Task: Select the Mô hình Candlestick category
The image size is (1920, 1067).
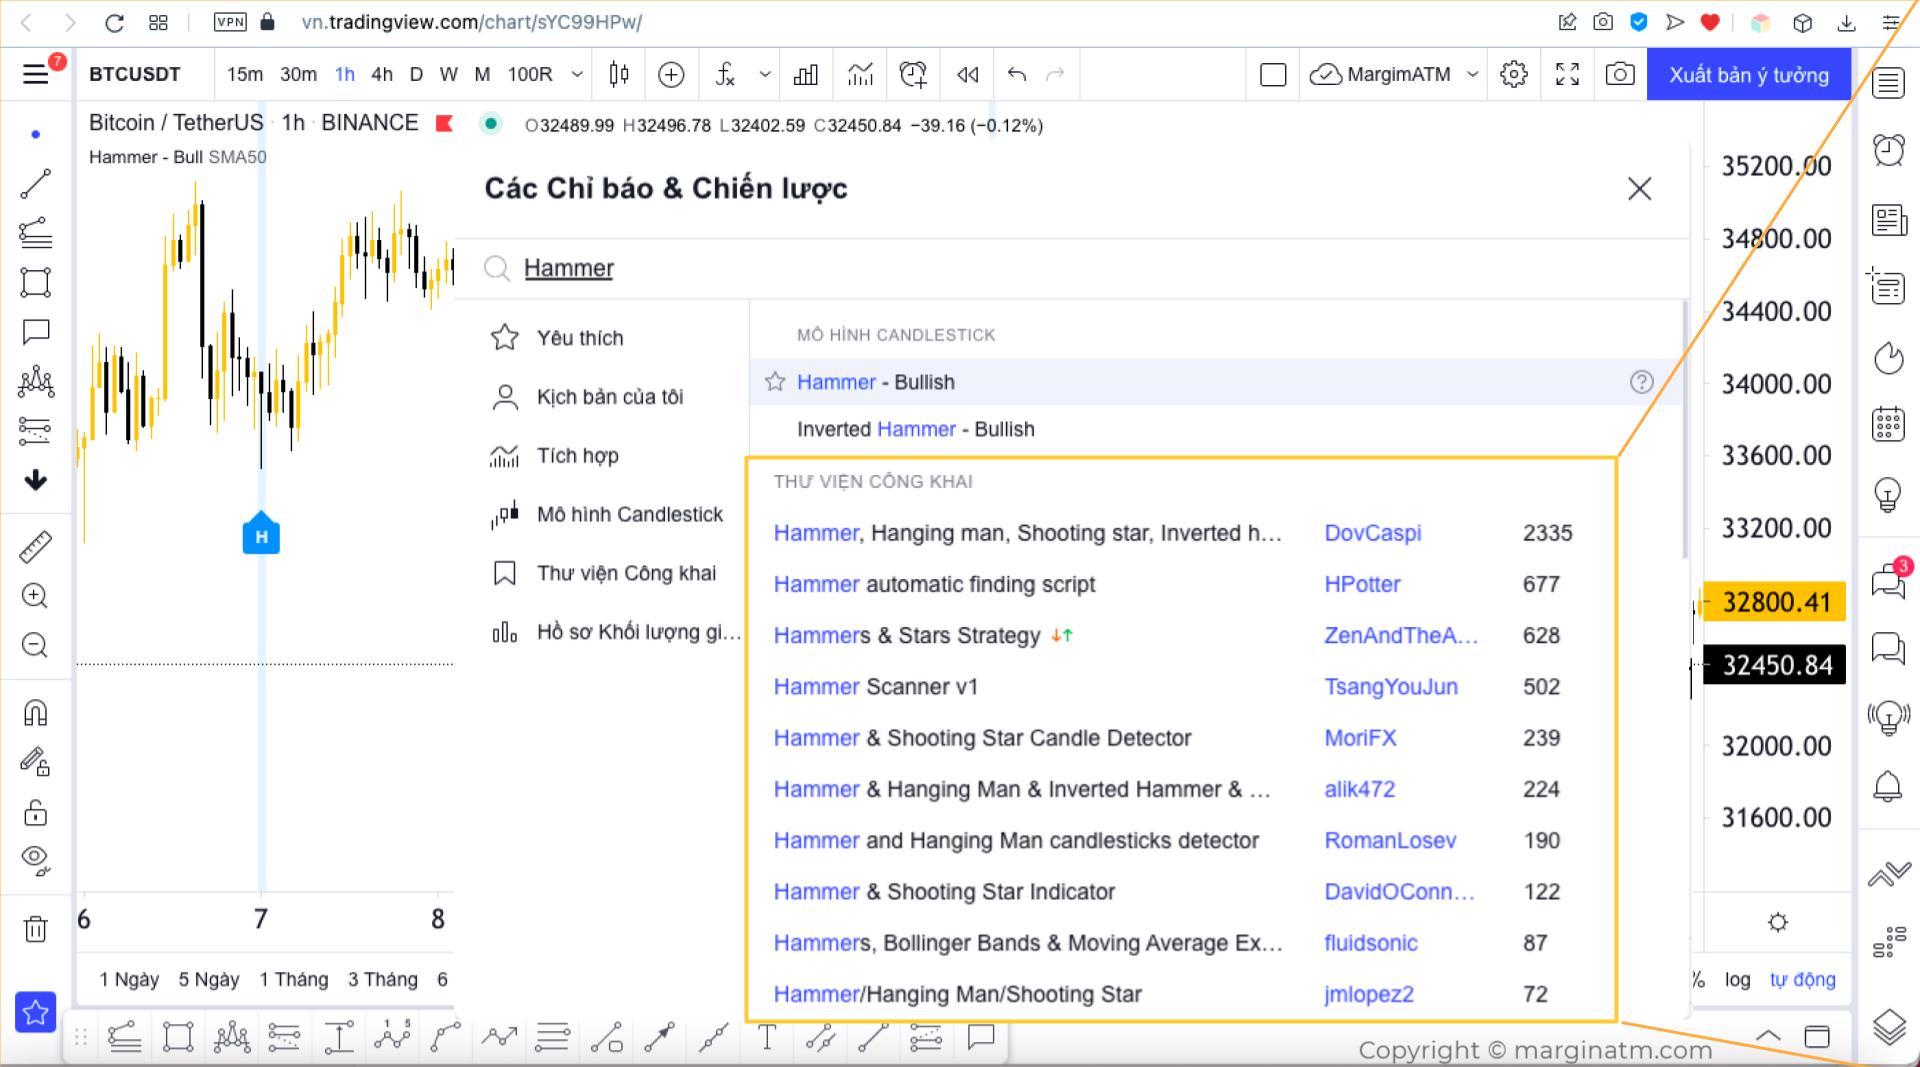Action: click(x=629, y=515)
